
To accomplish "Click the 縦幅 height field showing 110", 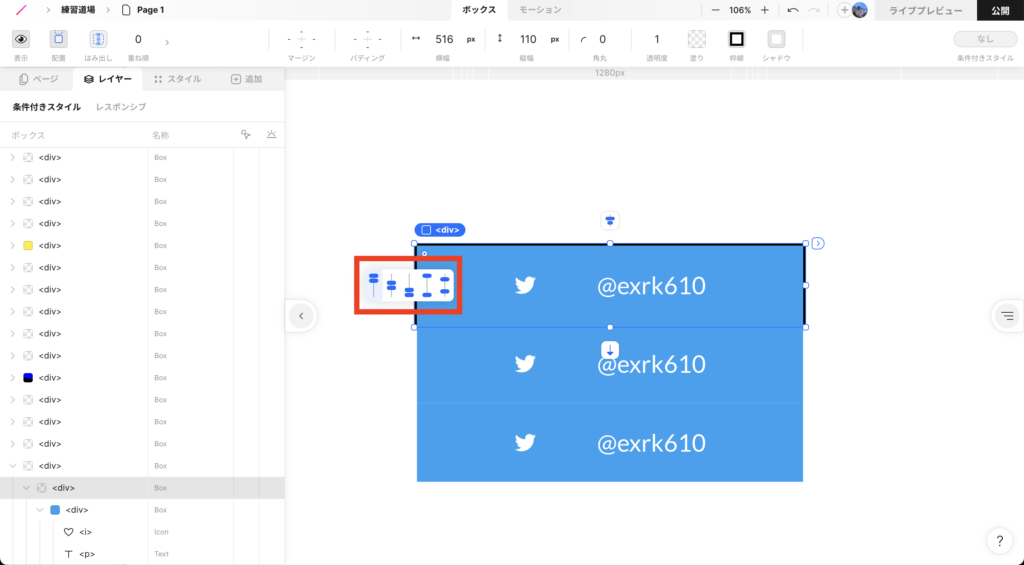I will click(x=528, y=39).
